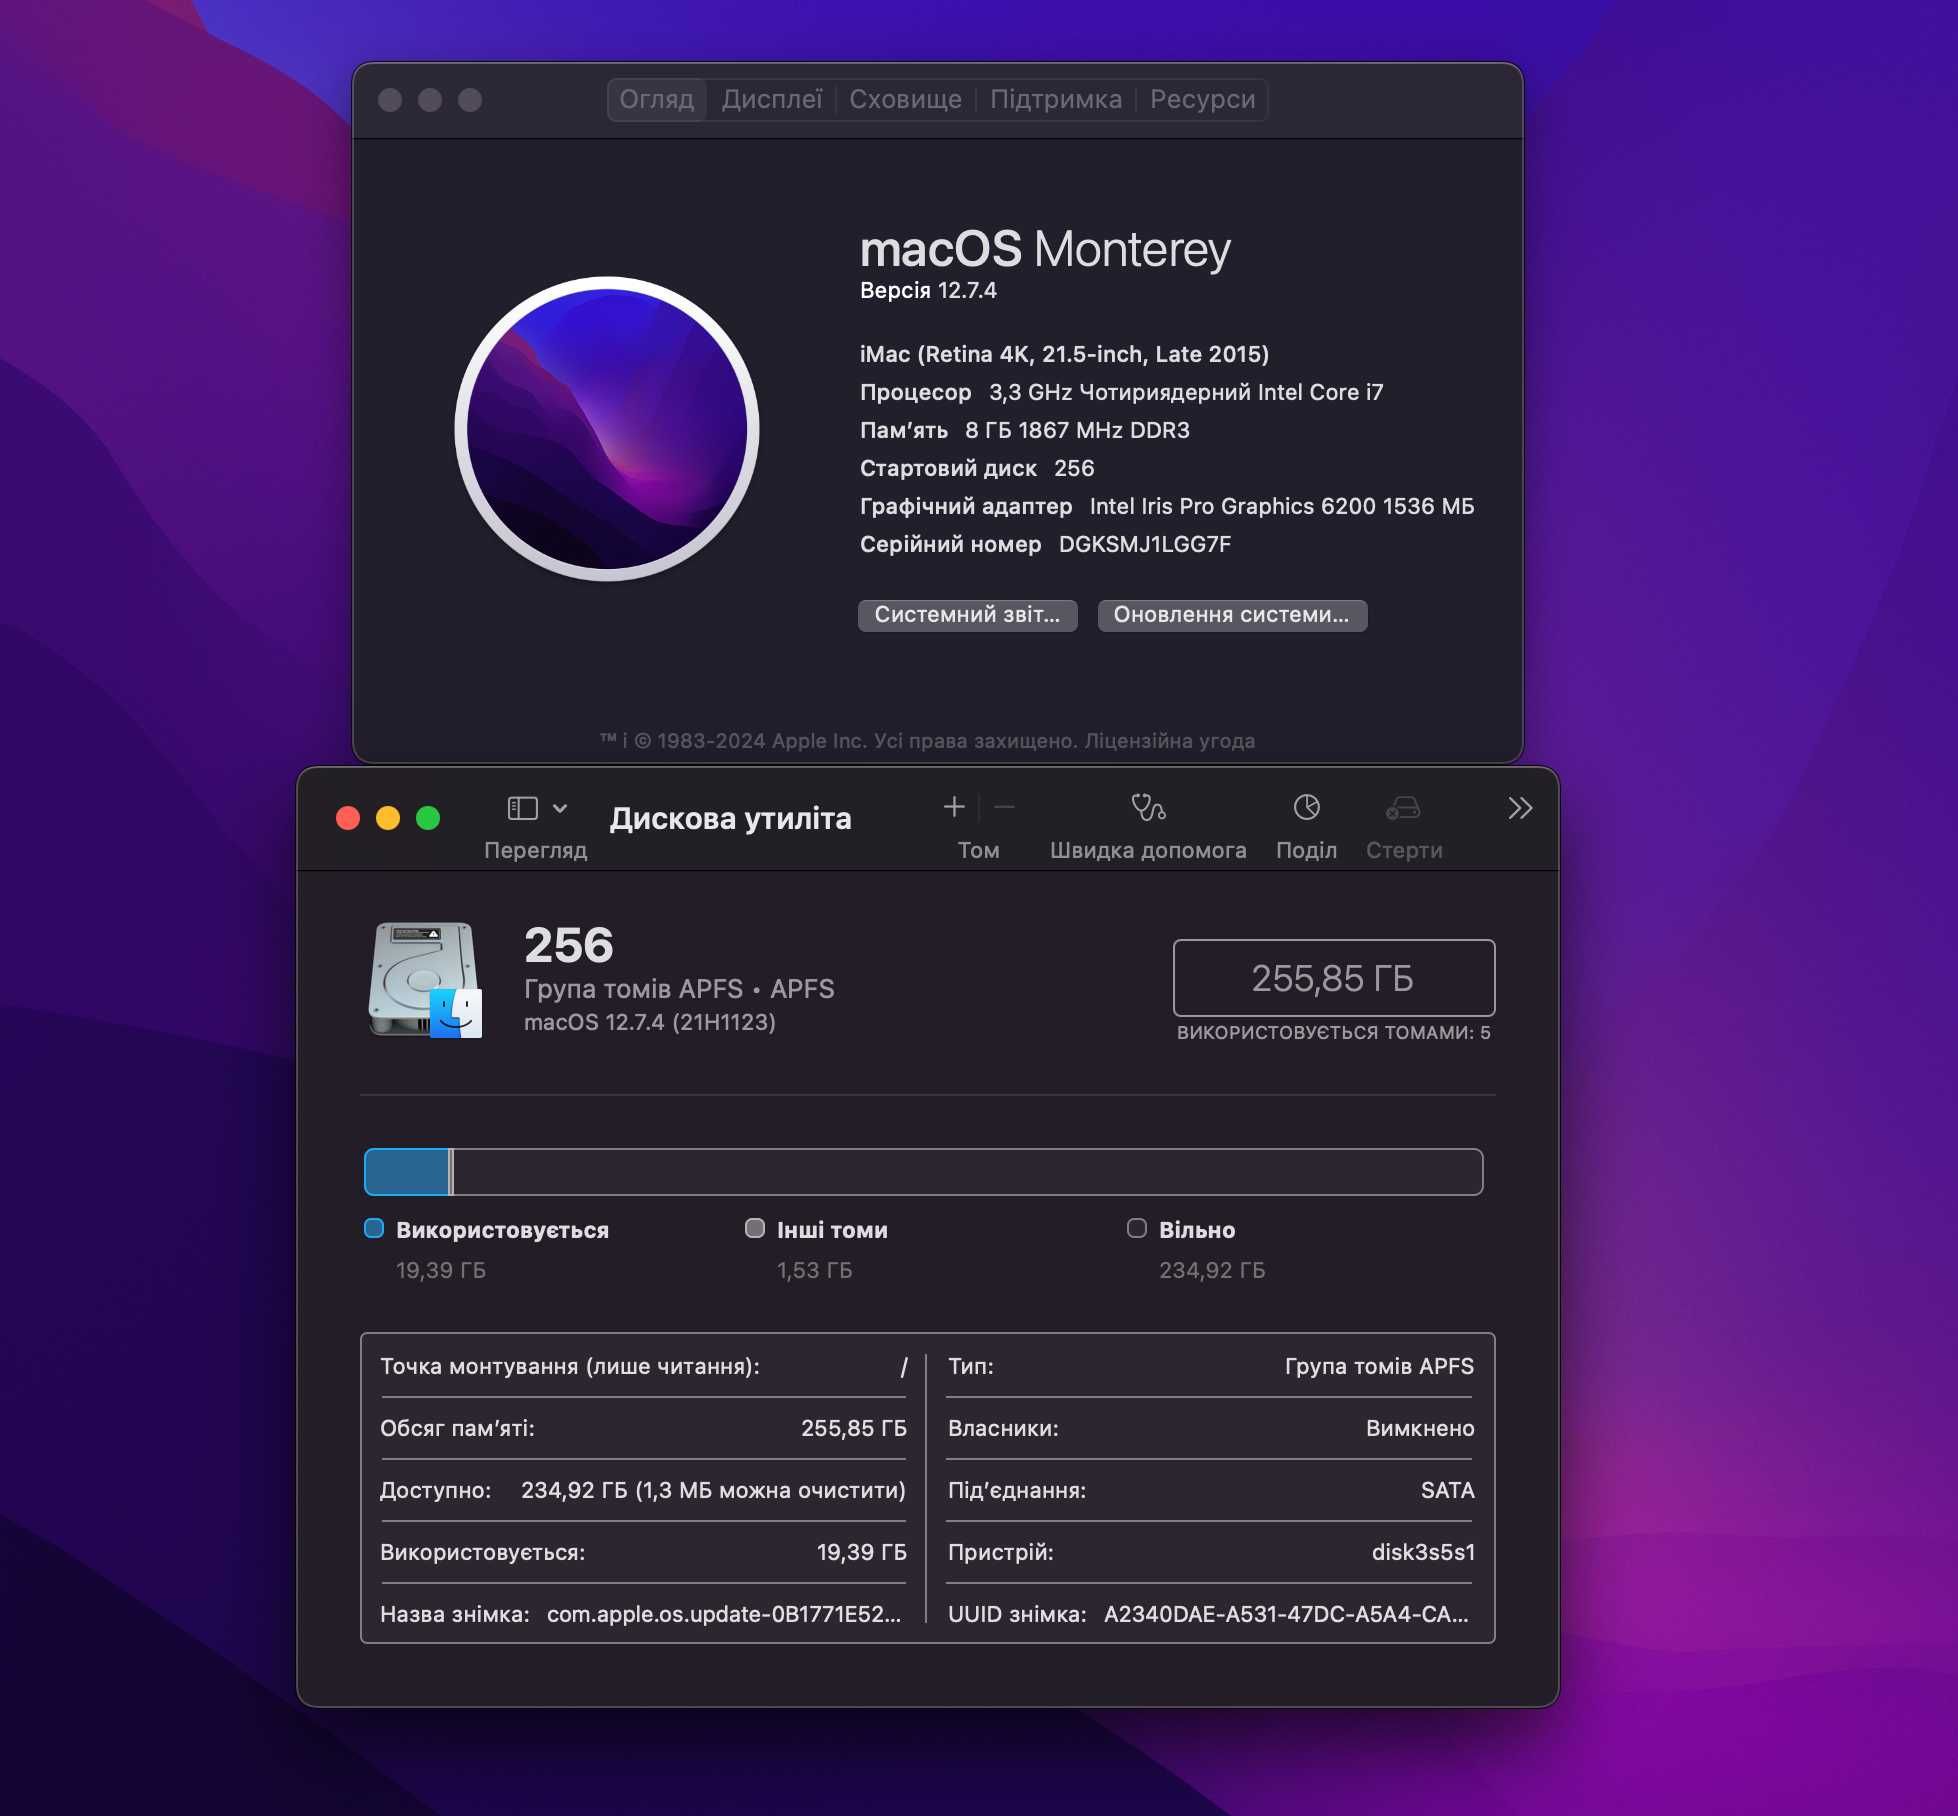Click the gray Інші томи legend swatch
This screenshot has width=1958, height=1816.
point(755,1228)
